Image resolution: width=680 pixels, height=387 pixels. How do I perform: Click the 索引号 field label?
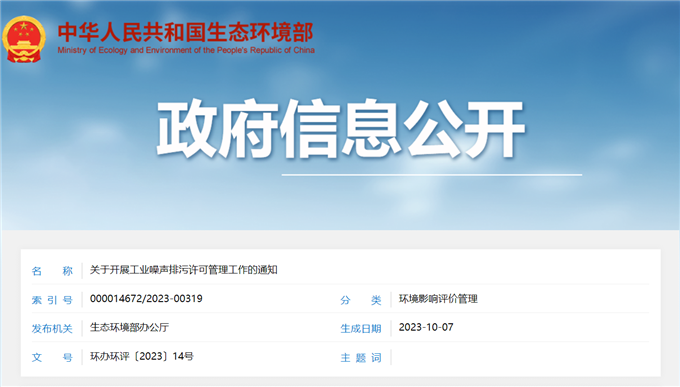pyautogui.click(x=52, y=300)
